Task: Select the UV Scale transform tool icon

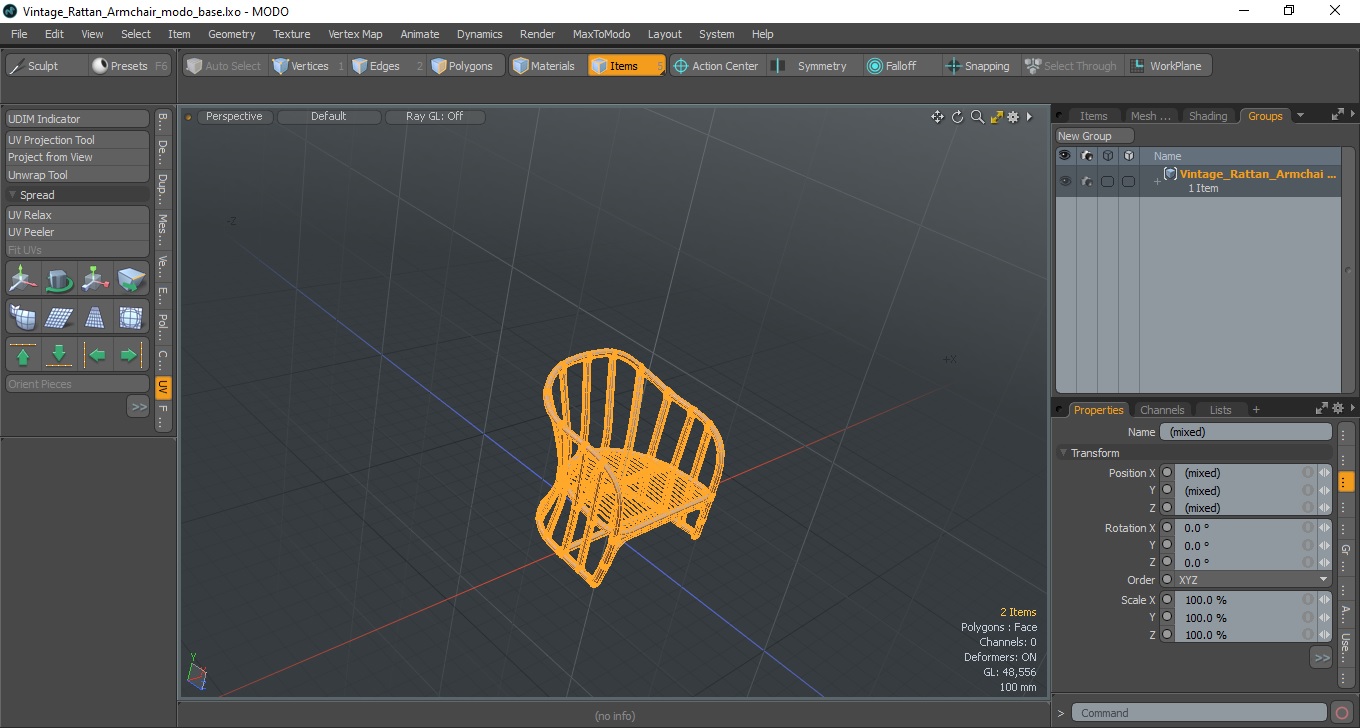Action: click(95, 280)
